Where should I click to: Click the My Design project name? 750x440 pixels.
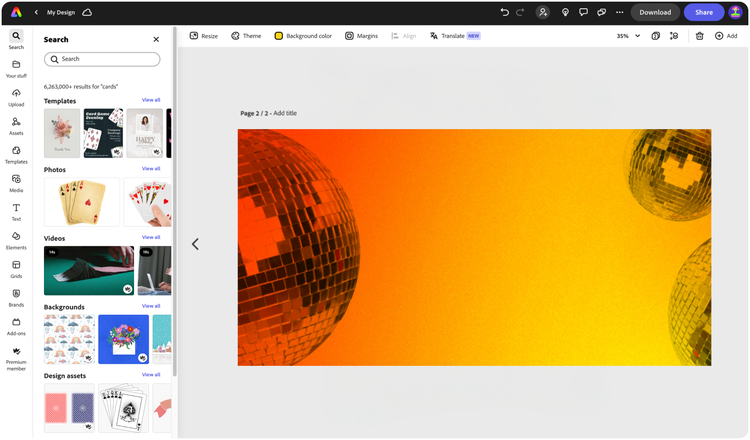click(x=61, y=12)
